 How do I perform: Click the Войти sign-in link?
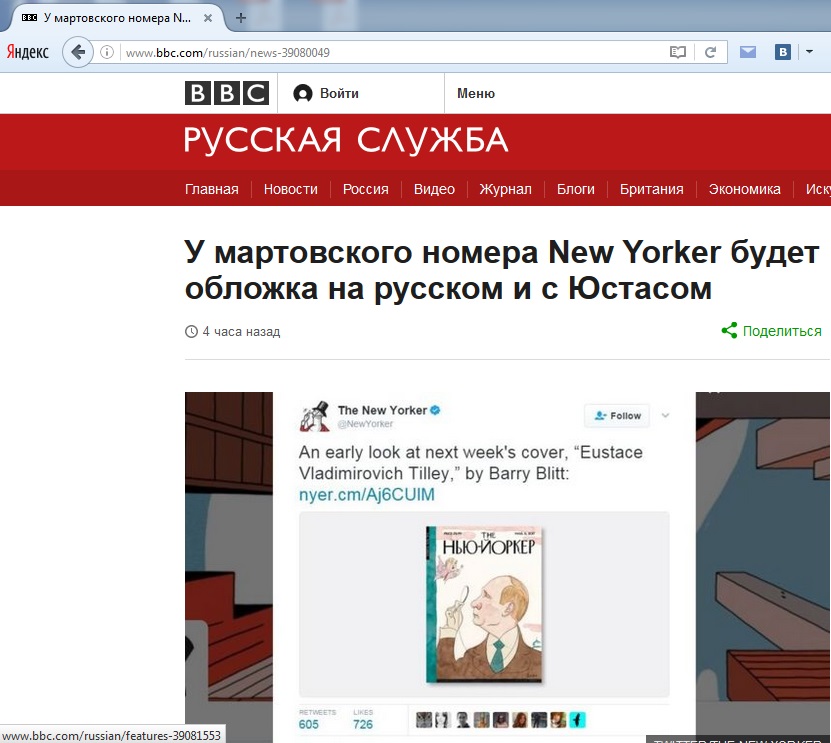(326, 93)
